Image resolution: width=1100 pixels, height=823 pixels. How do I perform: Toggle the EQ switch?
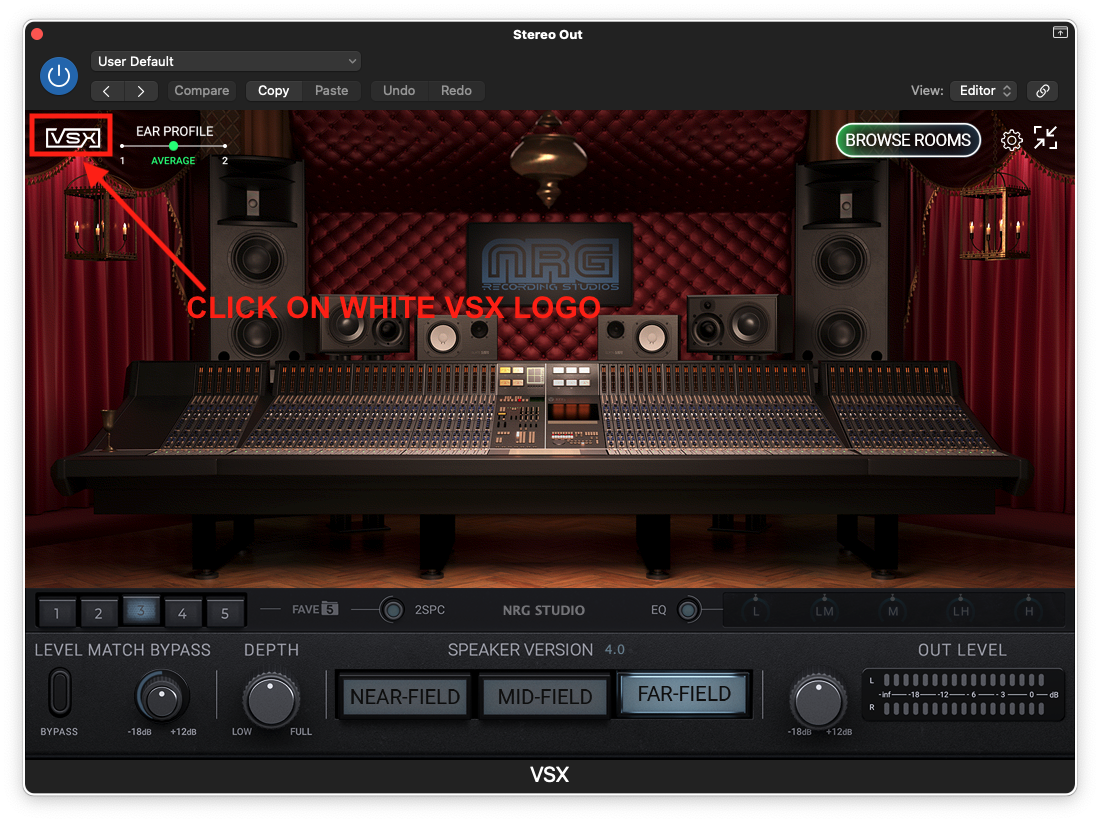pyautogui.click(x=688, y=610)
